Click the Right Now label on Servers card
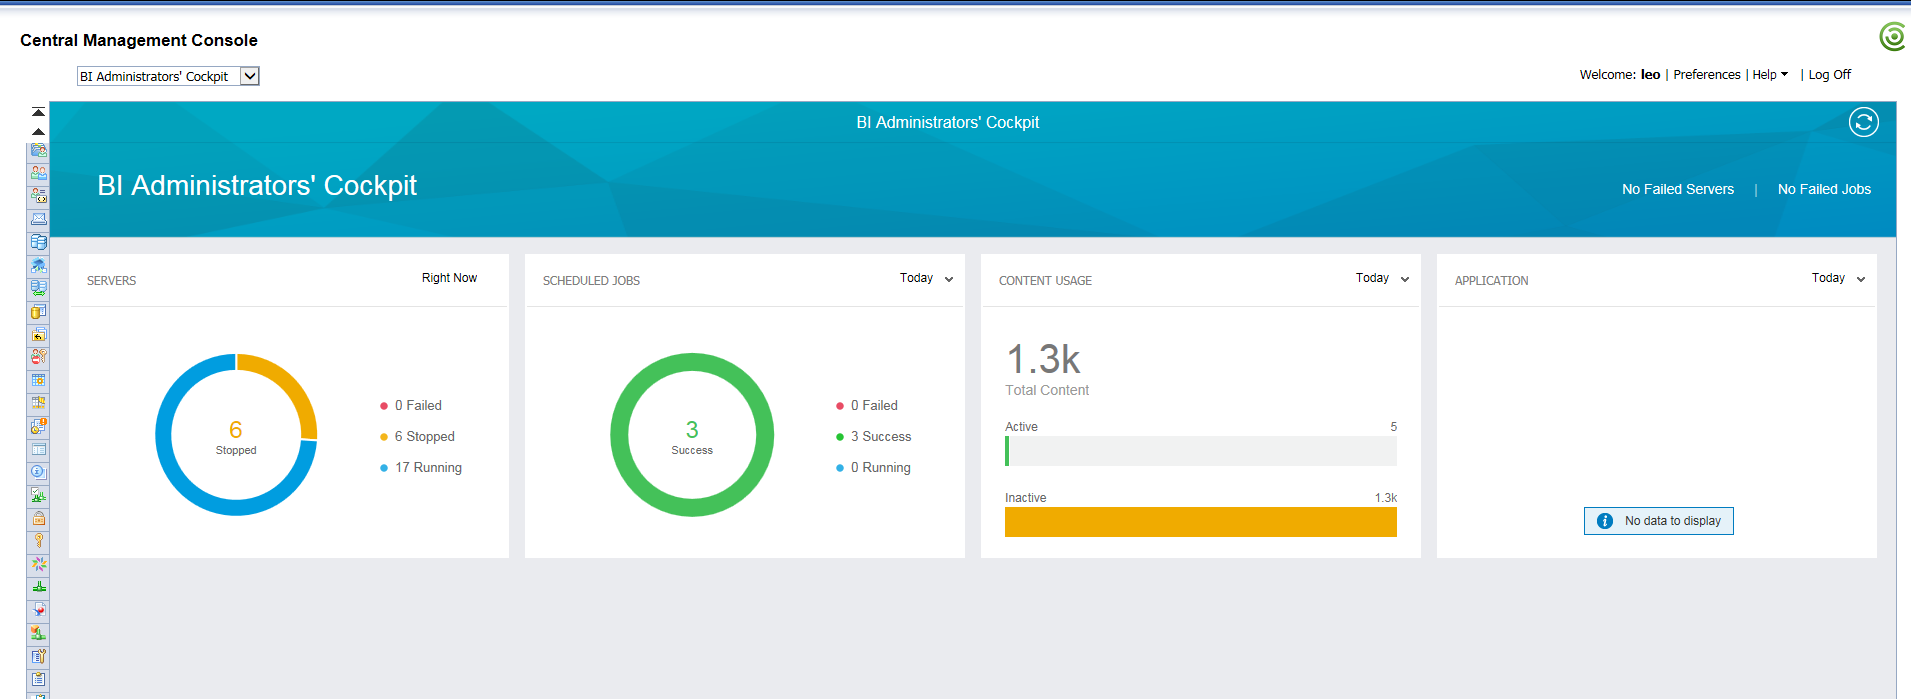Image resolution: width=1911 pixels, height=699 pixels. pyautogui.click(x=449, y=278)
